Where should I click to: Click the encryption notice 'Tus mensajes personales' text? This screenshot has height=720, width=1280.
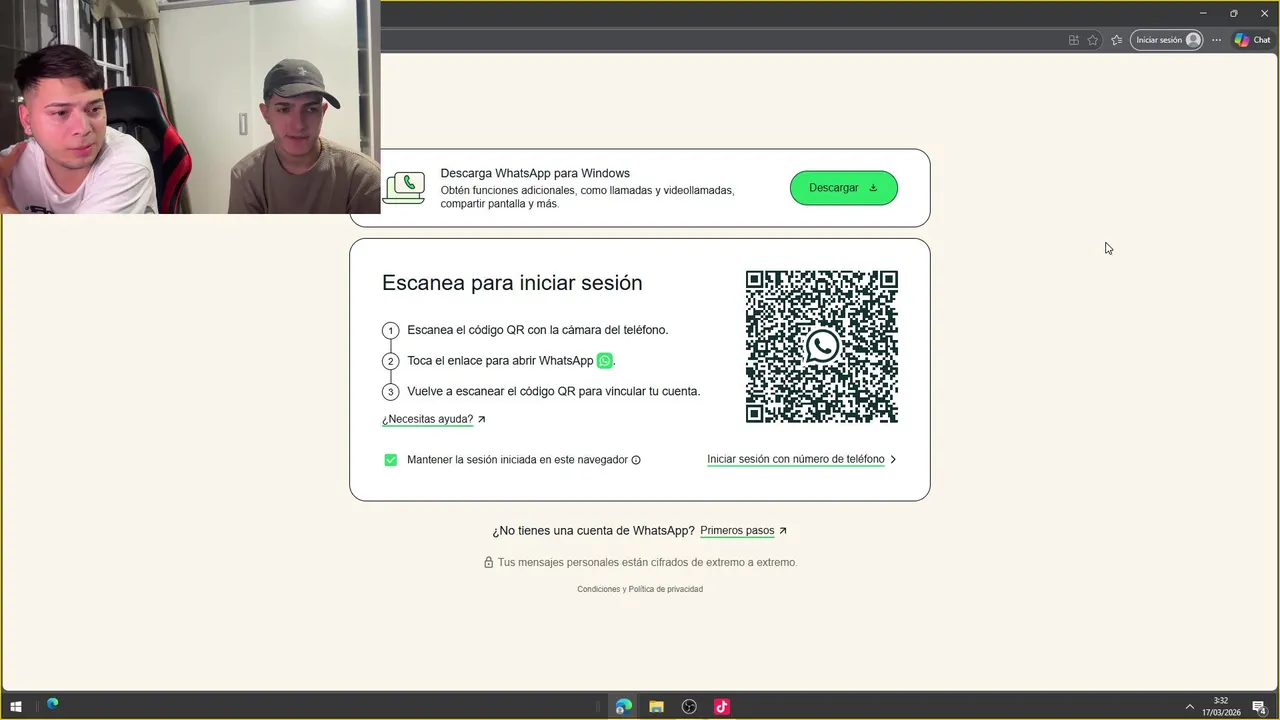tap(647, 563)
